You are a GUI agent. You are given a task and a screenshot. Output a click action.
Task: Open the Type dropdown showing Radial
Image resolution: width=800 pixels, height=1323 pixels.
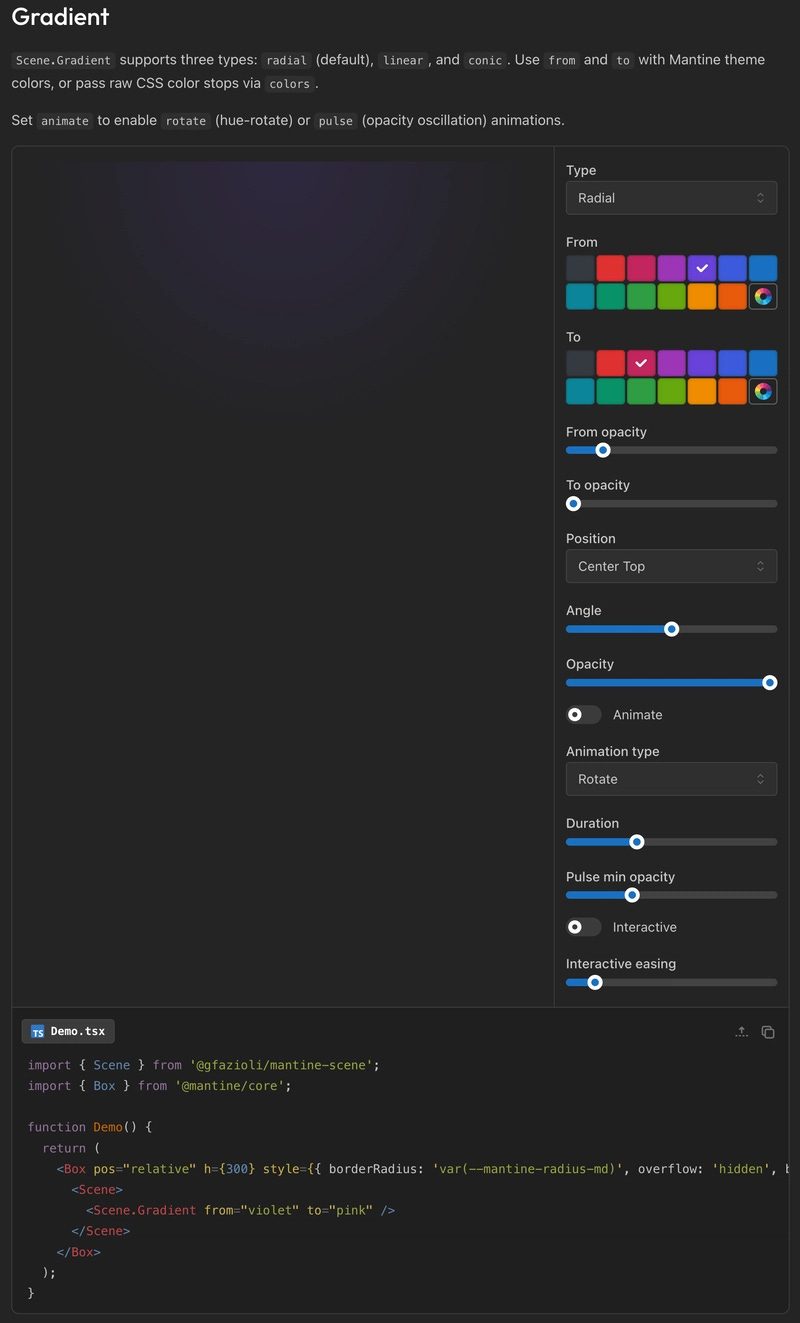671,197
